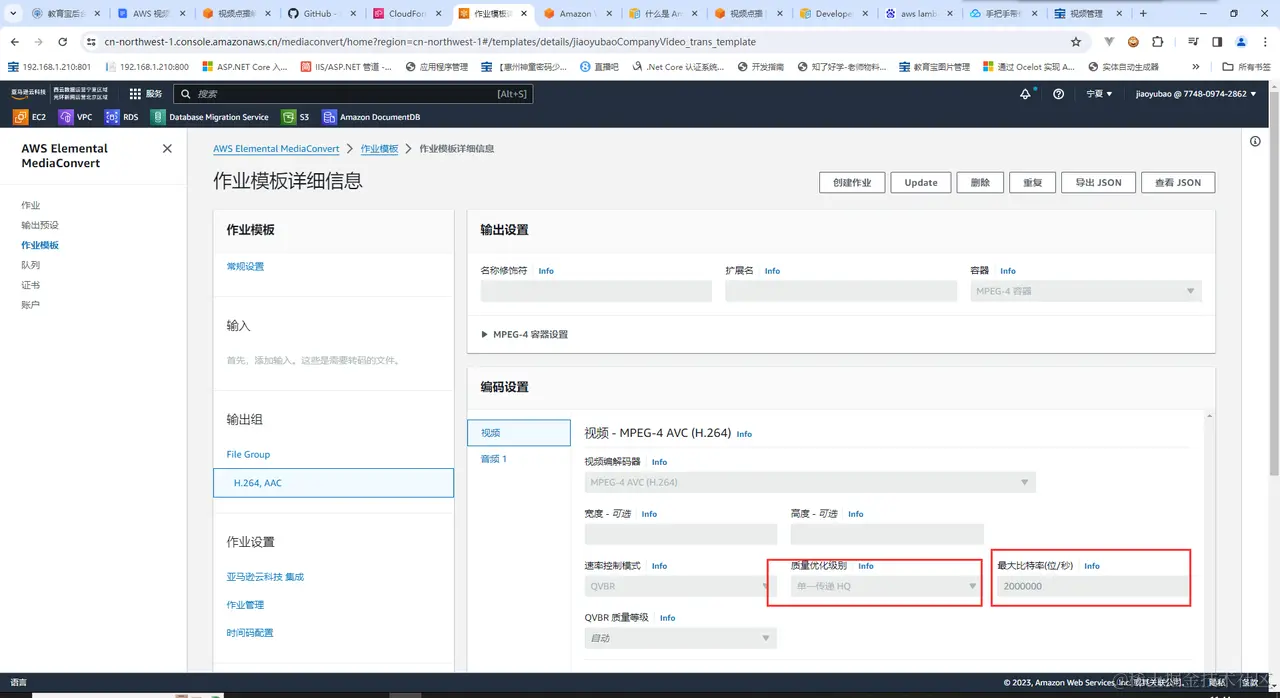Switch to the GitHub browser tab
The height and width of the screenshot is (698, 1280).
(x=323, y=14)
